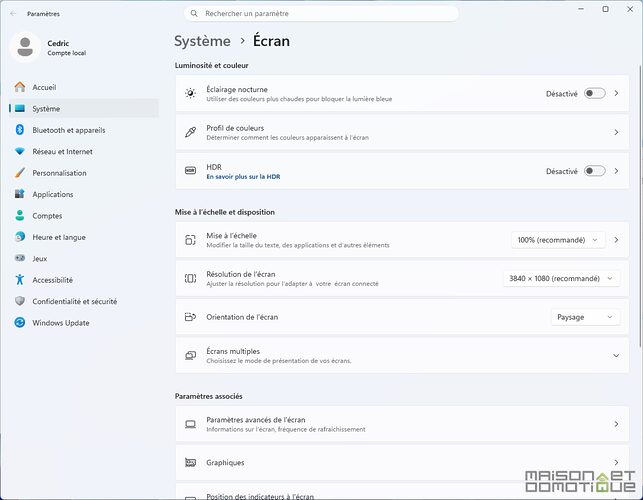Maximize the Paramètres window
The image size is (643, 500).
(x=605, y=9)
